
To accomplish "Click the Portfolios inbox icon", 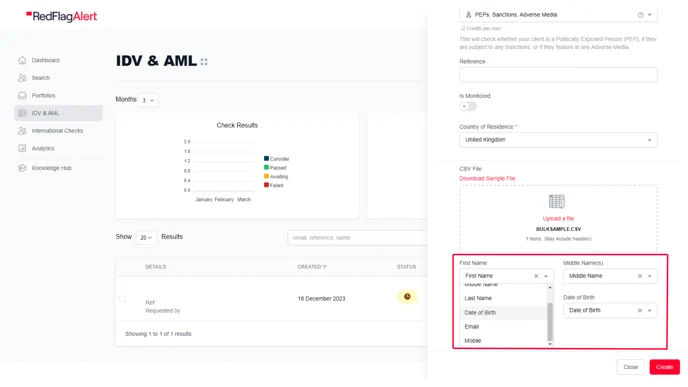I will click(22, 95).
